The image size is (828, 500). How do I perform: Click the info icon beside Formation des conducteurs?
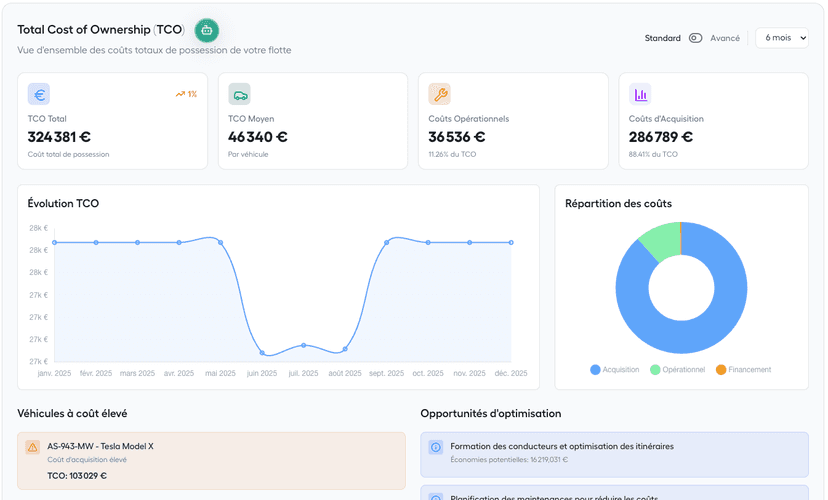pyautogui.click(x=436, y=447)
